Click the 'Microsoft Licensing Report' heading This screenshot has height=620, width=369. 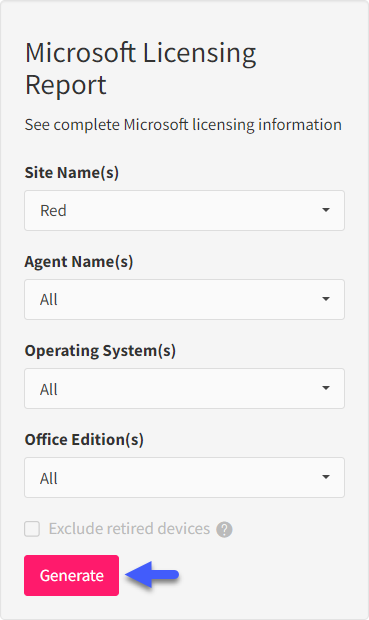pos(140,68)
